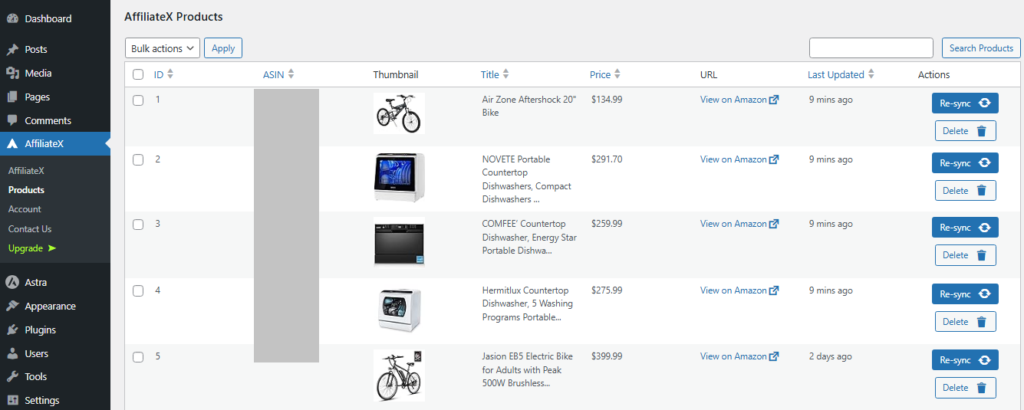Click the AffiliateX logo icon
Screen dimensions: 1024x410
(12, 144)
